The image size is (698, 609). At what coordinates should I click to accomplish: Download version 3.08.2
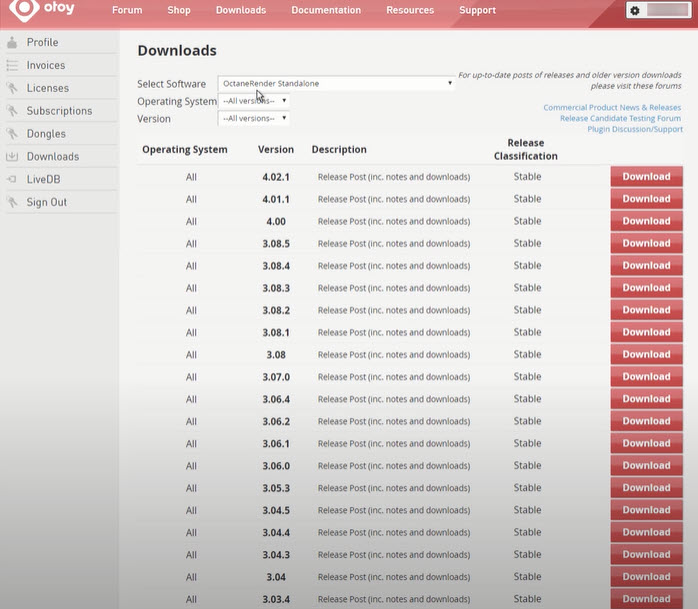click(x=646, y=310)
